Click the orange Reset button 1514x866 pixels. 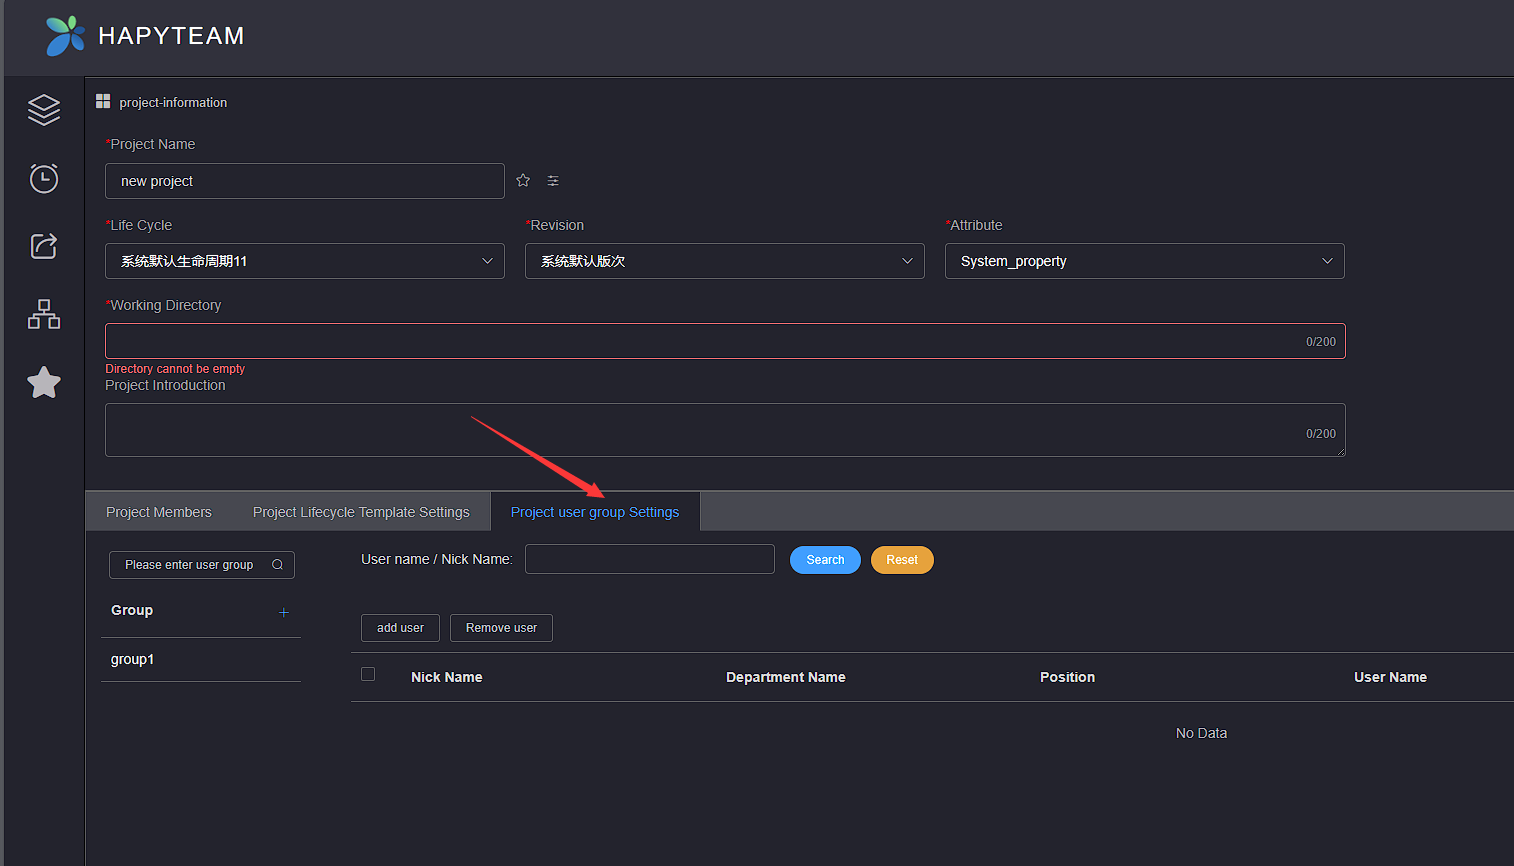902,560
